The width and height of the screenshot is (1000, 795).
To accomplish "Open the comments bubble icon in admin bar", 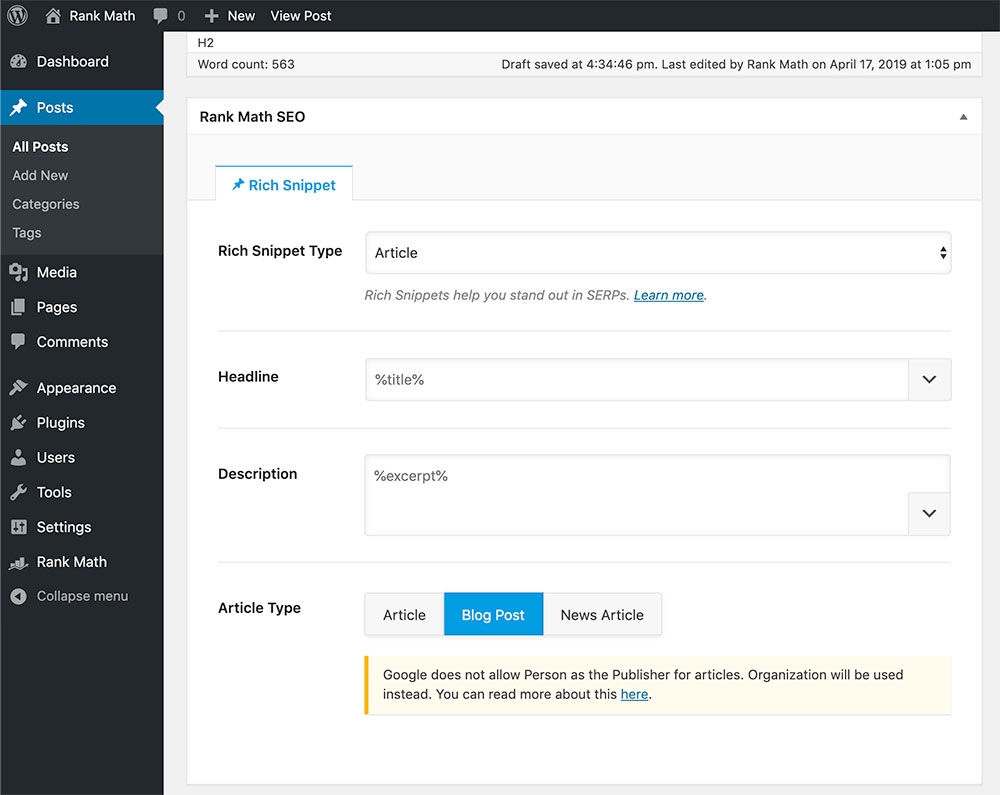I will click(161, 16).
